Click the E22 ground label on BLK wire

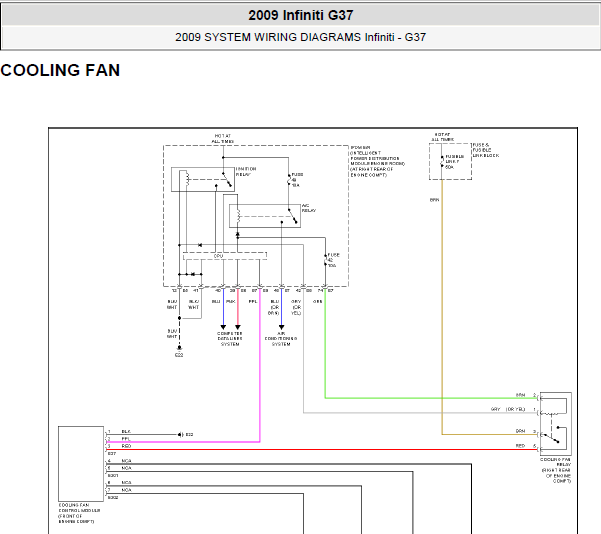[189, 434]
